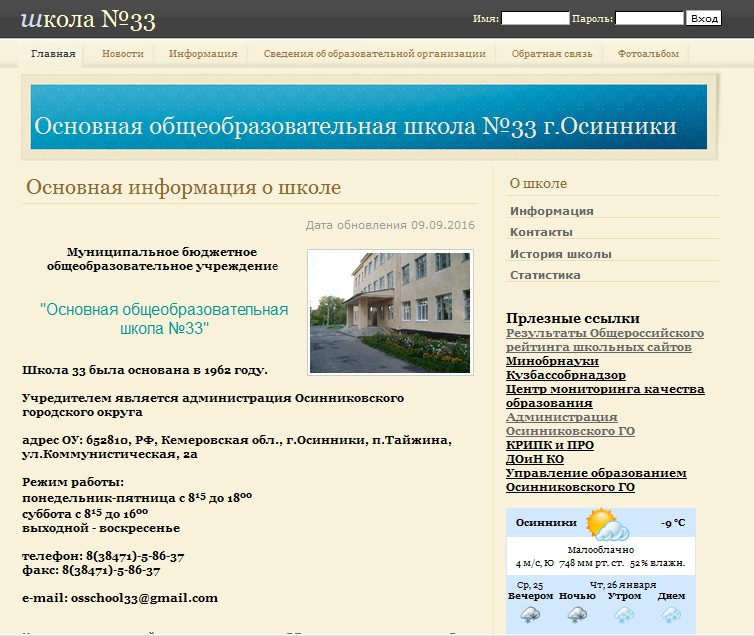Click Осинники city name in weather widget
Screen dimensions: 754x636
[546, 523]
